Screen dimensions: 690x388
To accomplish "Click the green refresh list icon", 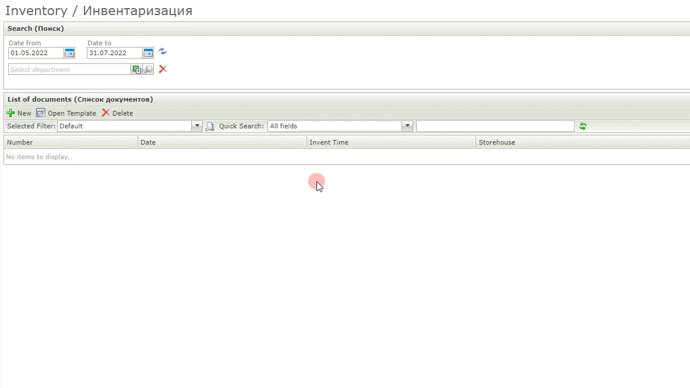I will point(583,126).
